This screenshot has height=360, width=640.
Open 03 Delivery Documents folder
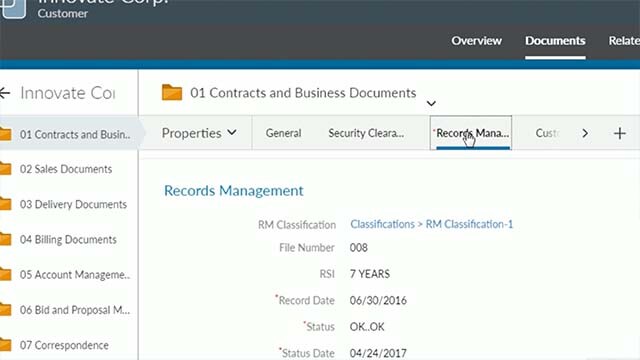point(73,204)
